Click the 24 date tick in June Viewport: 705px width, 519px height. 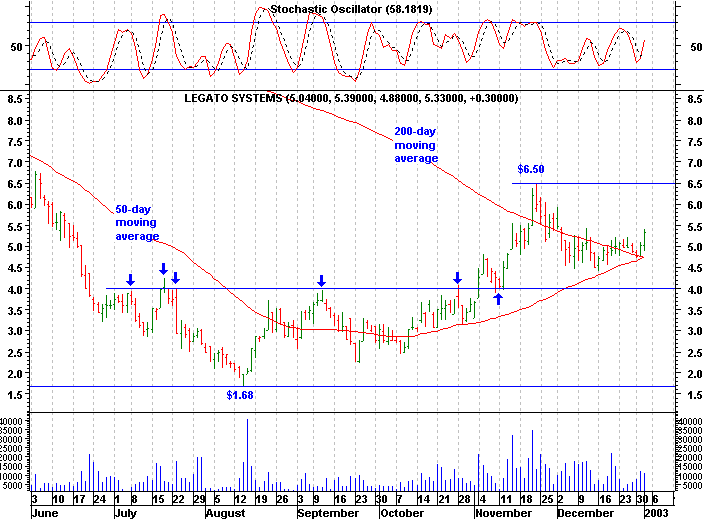pyautogui.click(x=99, y=499)
